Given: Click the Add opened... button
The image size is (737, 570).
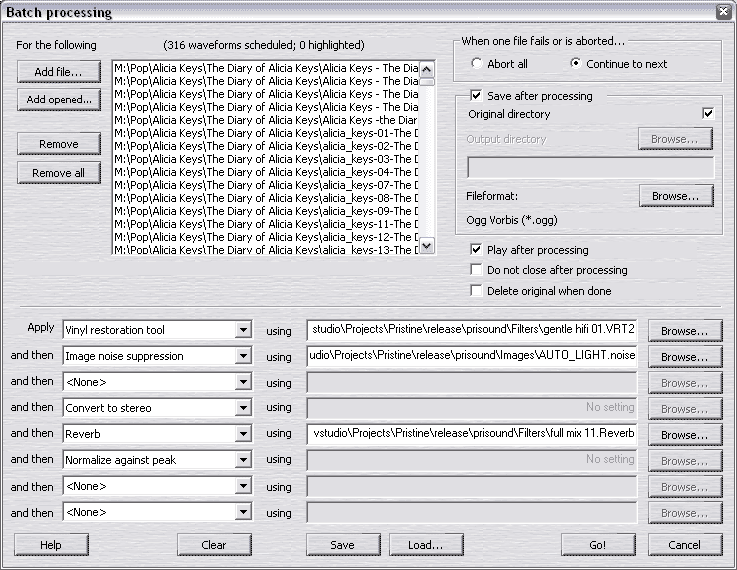Looking at the screenshot, I should (x=59, y=100).
